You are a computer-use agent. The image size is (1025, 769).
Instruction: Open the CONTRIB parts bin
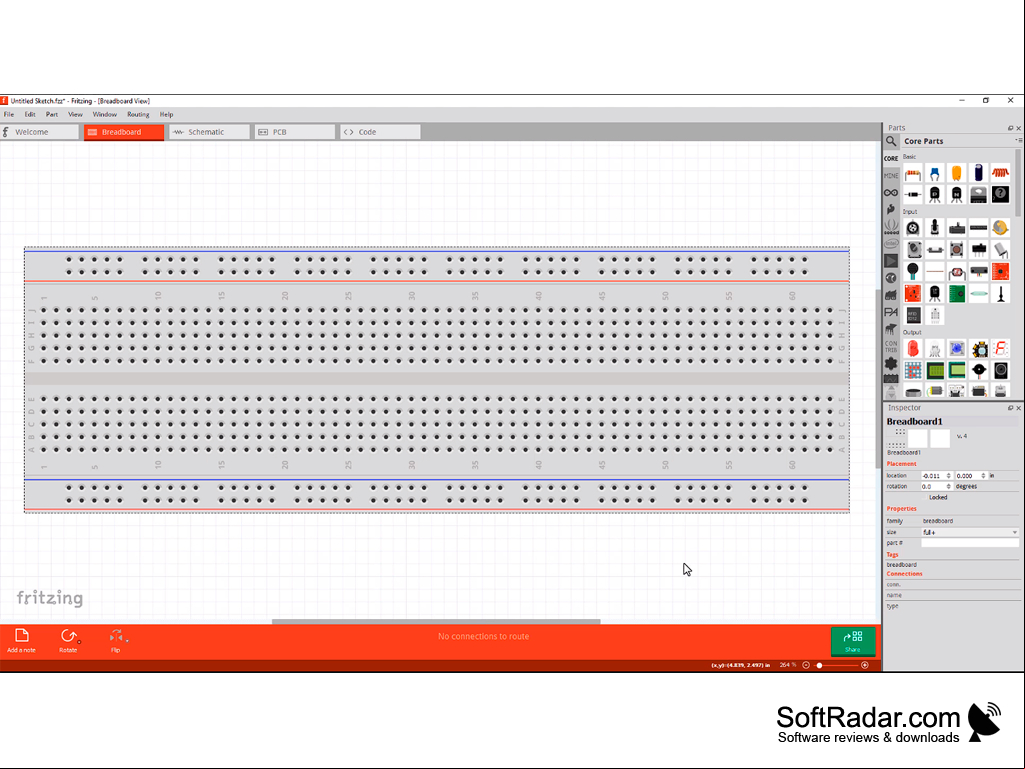[891, 346]
